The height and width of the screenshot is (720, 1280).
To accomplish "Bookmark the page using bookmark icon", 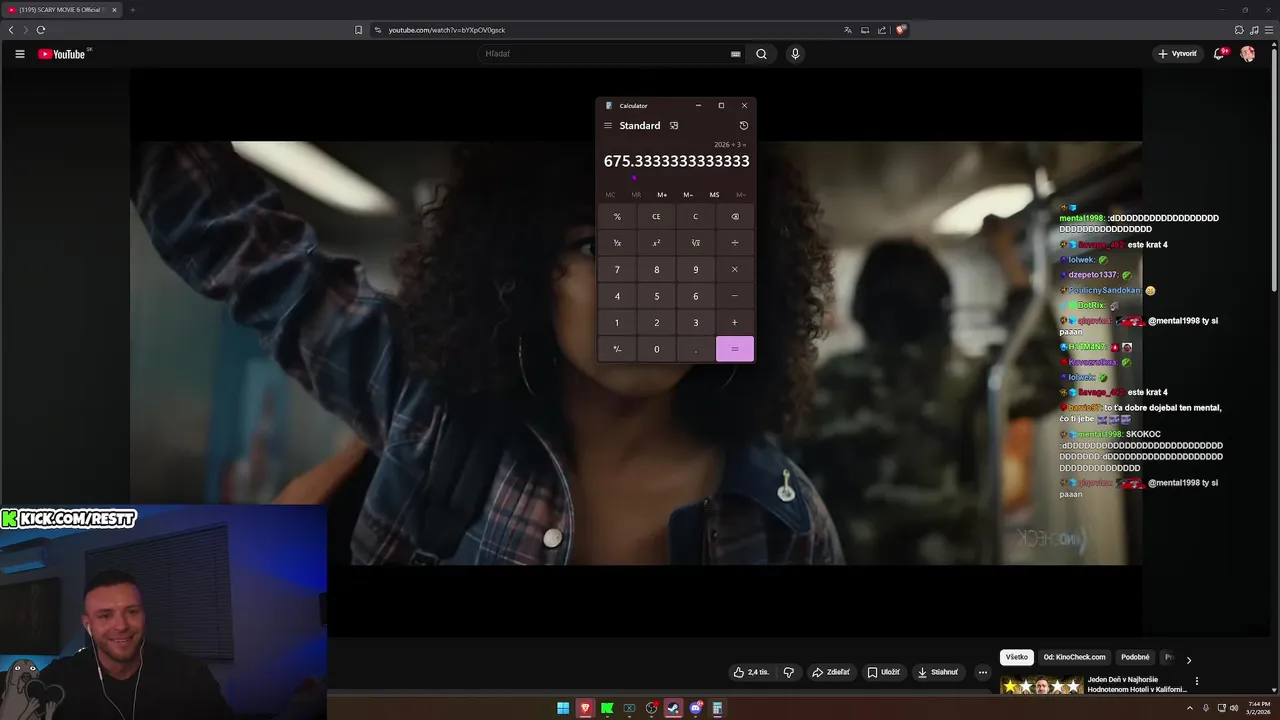I will 358,30.
